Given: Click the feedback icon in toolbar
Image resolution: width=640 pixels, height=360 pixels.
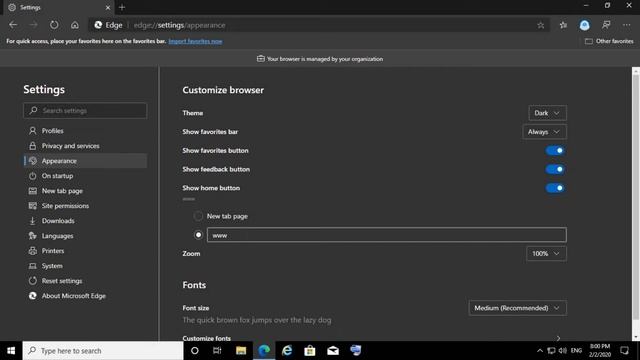Looking at the screenshot, I should [x=606, y=25].
